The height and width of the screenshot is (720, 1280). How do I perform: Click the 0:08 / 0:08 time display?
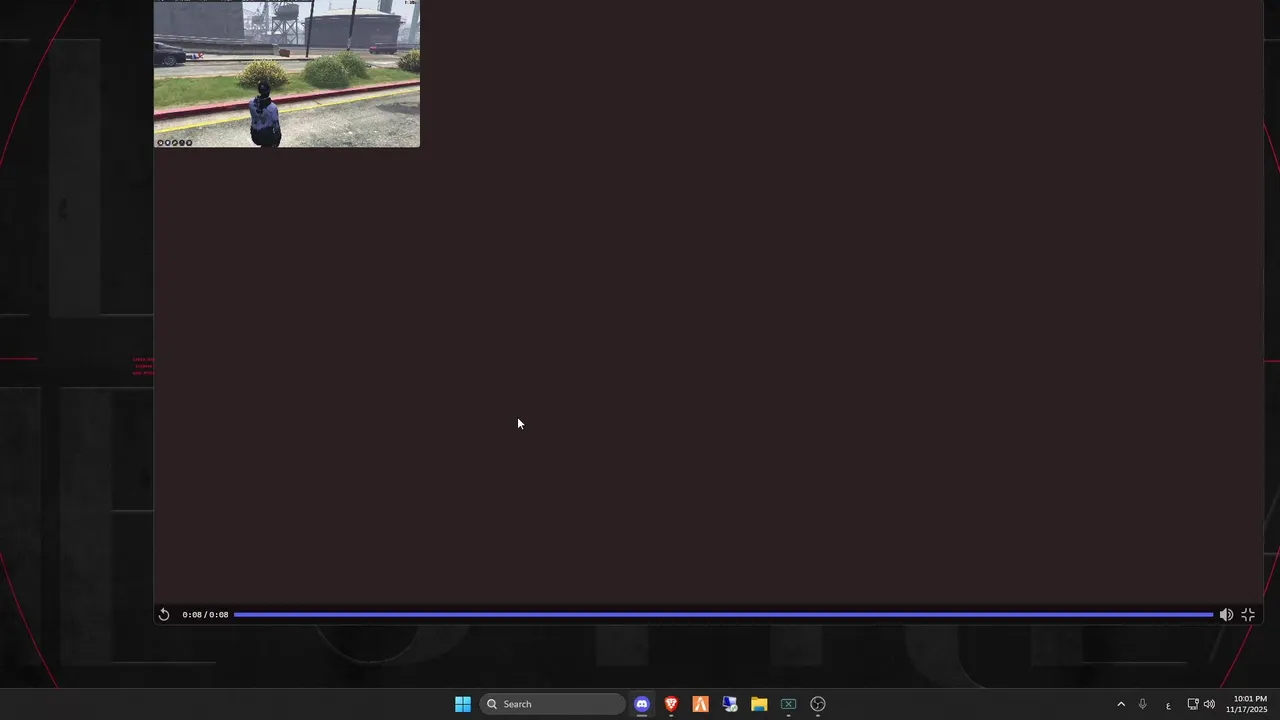coord(205,615)
